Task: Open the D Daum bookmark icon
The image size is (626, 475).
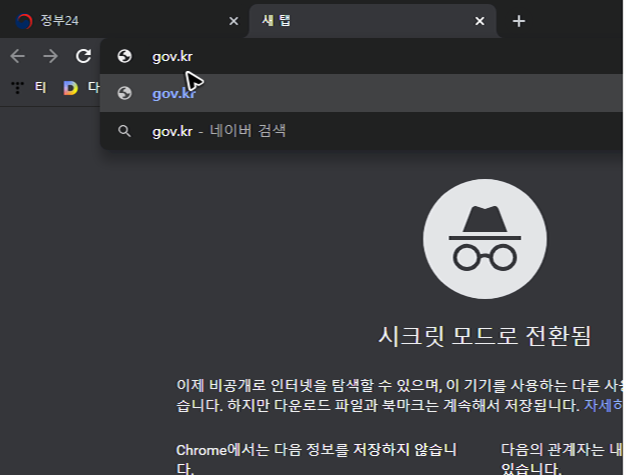Action: 71,88
